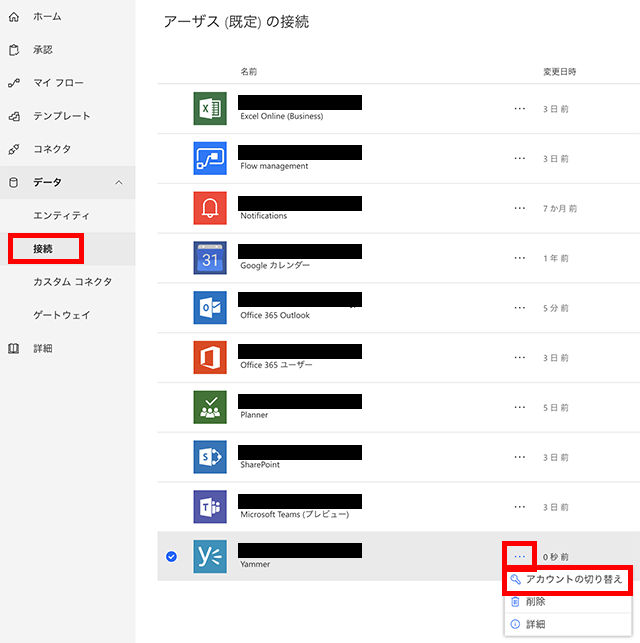Click the Microsoft Teams (プレビュー) label
640x643 pixels.
pos(295,515)
